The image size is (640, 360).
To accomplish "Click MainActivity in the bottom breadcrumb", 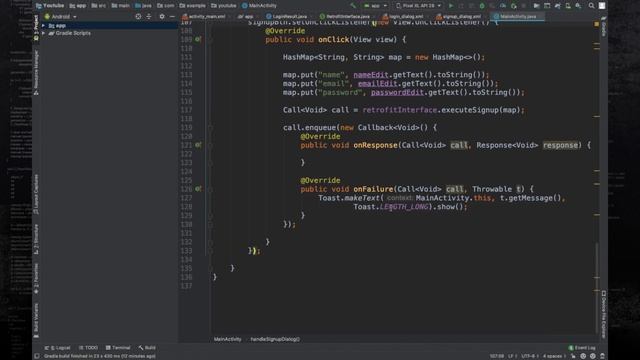I will (x=227, y=339).
